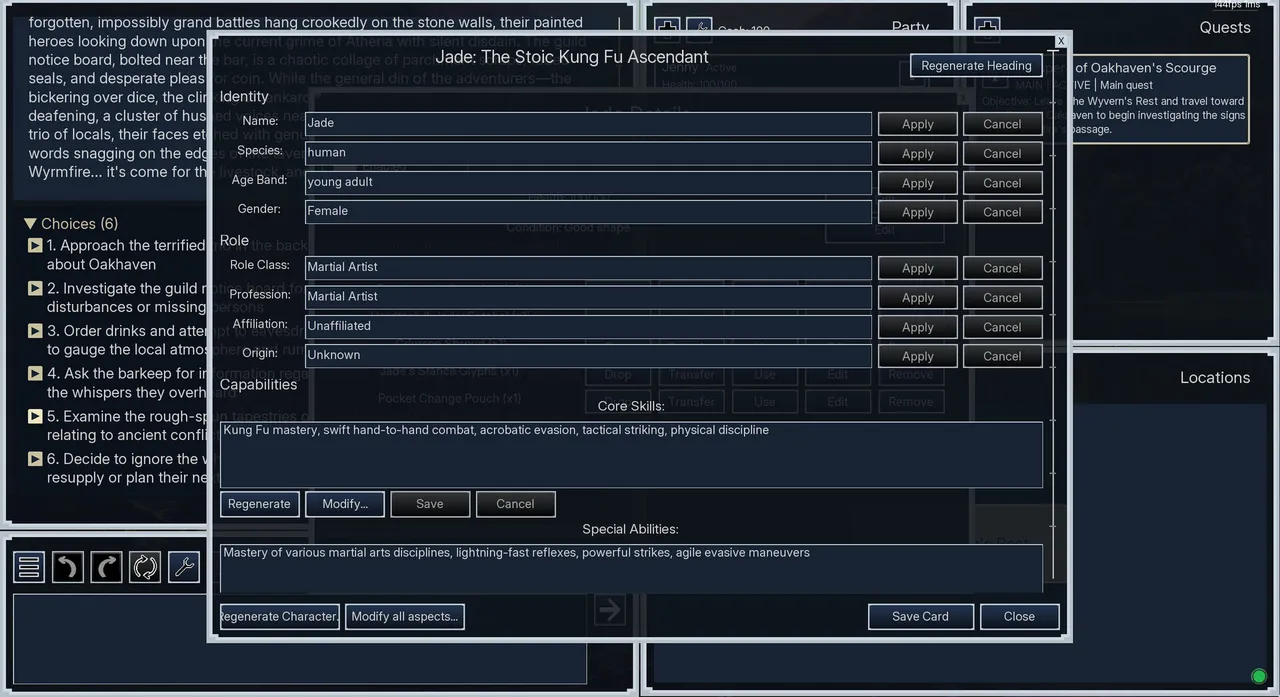Screen dimensions: 1280x697
Task: Click the Close button in the dialog
Action: click(x=1019, y=617)
